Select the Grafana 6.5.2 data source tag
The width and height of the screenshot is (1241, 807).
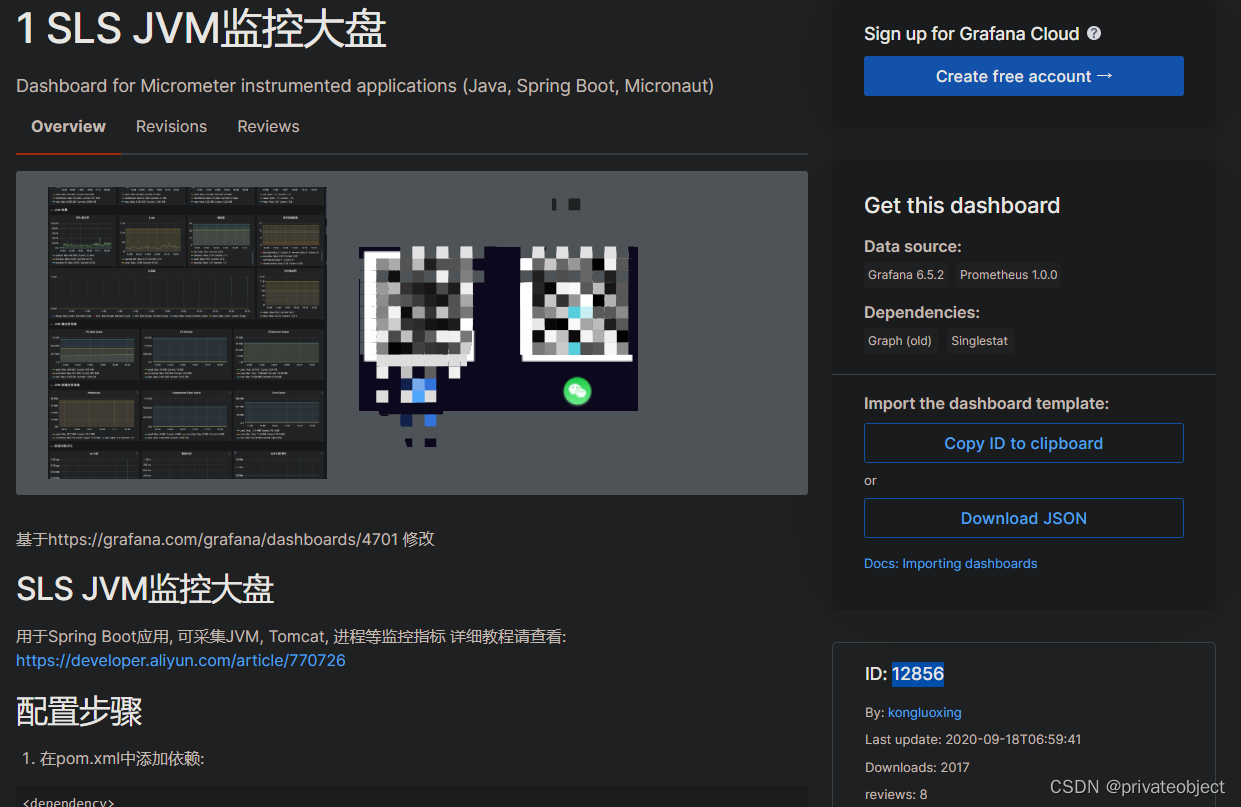[x=905, y=274]
